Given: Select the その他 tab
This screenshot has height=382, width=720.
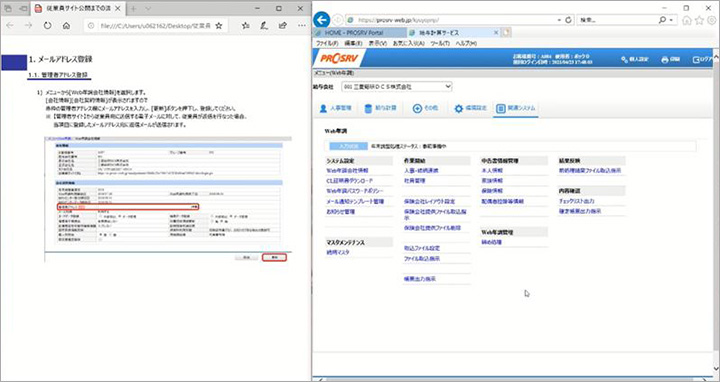Looking at the screenshot, I should 425,108.
